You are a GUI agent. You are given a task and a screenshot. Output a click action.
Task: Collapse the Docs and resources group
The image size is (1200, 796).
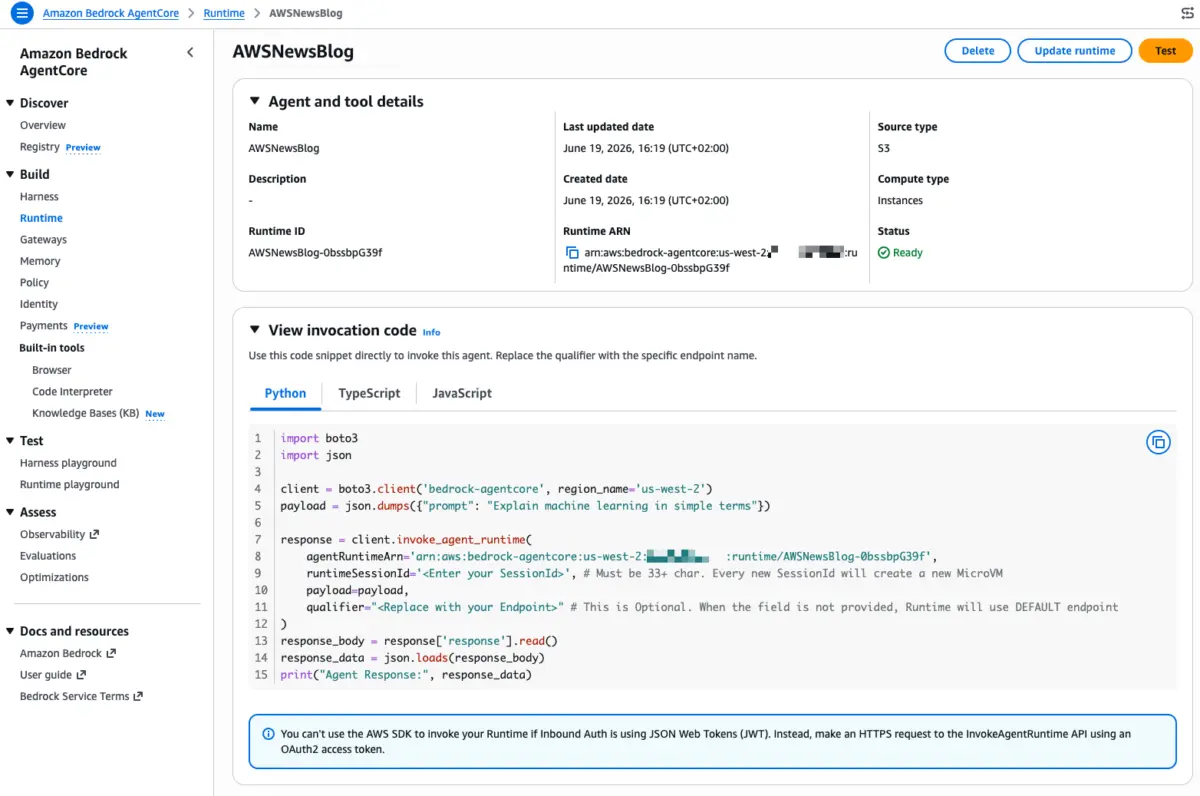pyautogui.click(x=10, y=631)
